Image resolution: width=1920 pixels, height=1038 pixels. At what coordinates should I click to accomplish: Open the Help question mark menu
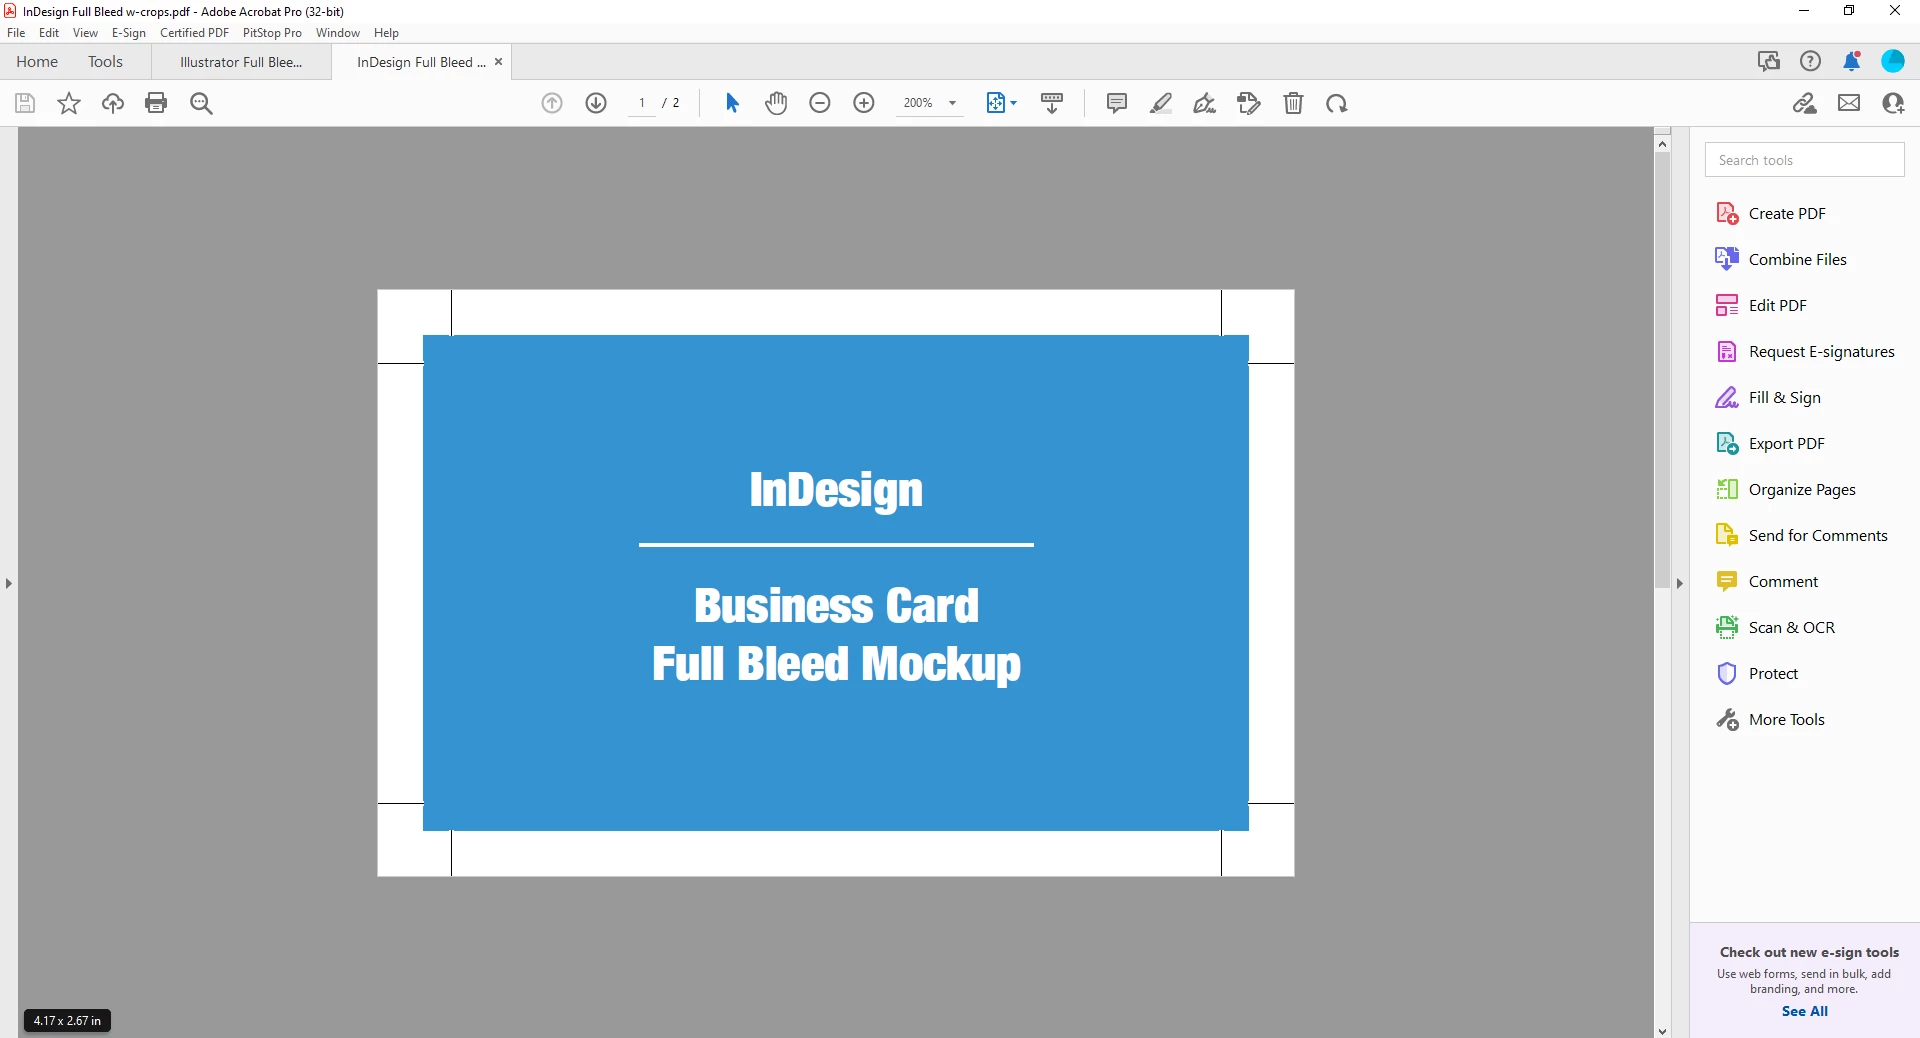1810,61
